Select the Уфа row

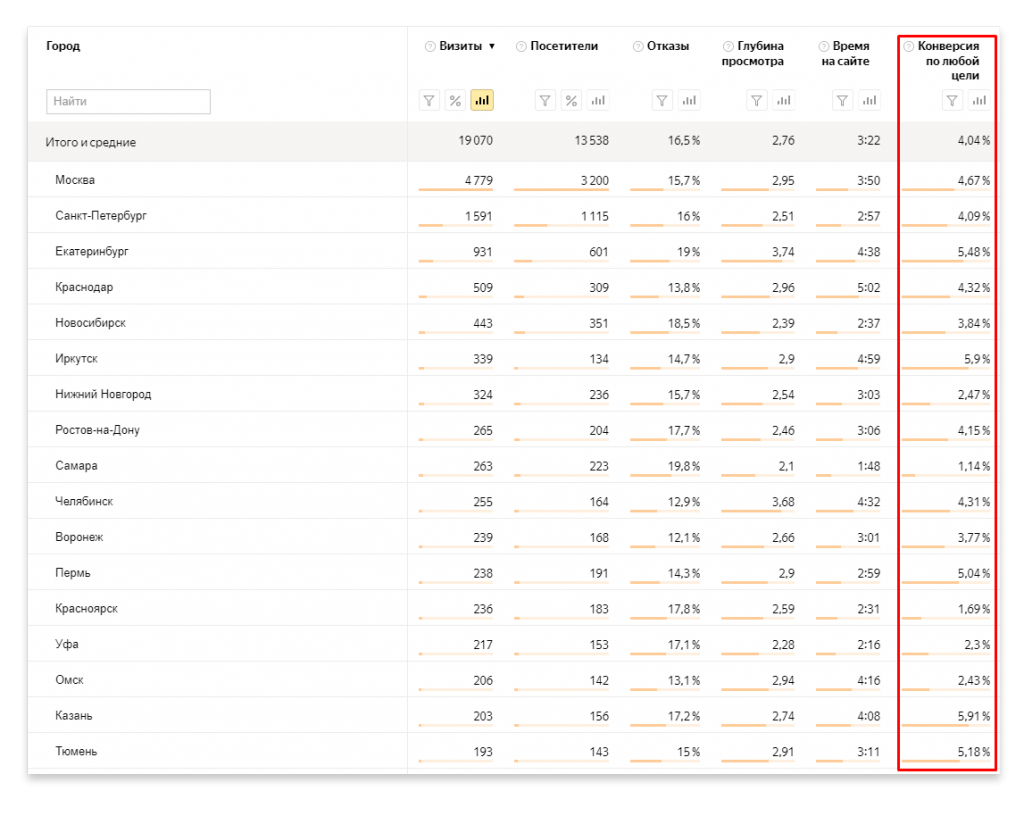pos(513,644)
